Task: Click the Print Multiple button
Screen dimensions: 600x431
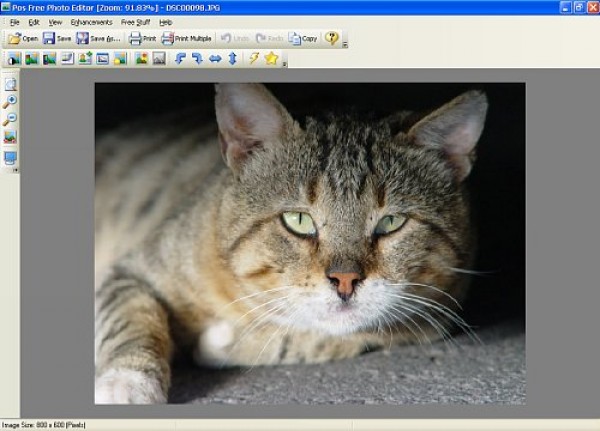Action: coord(186,38)
